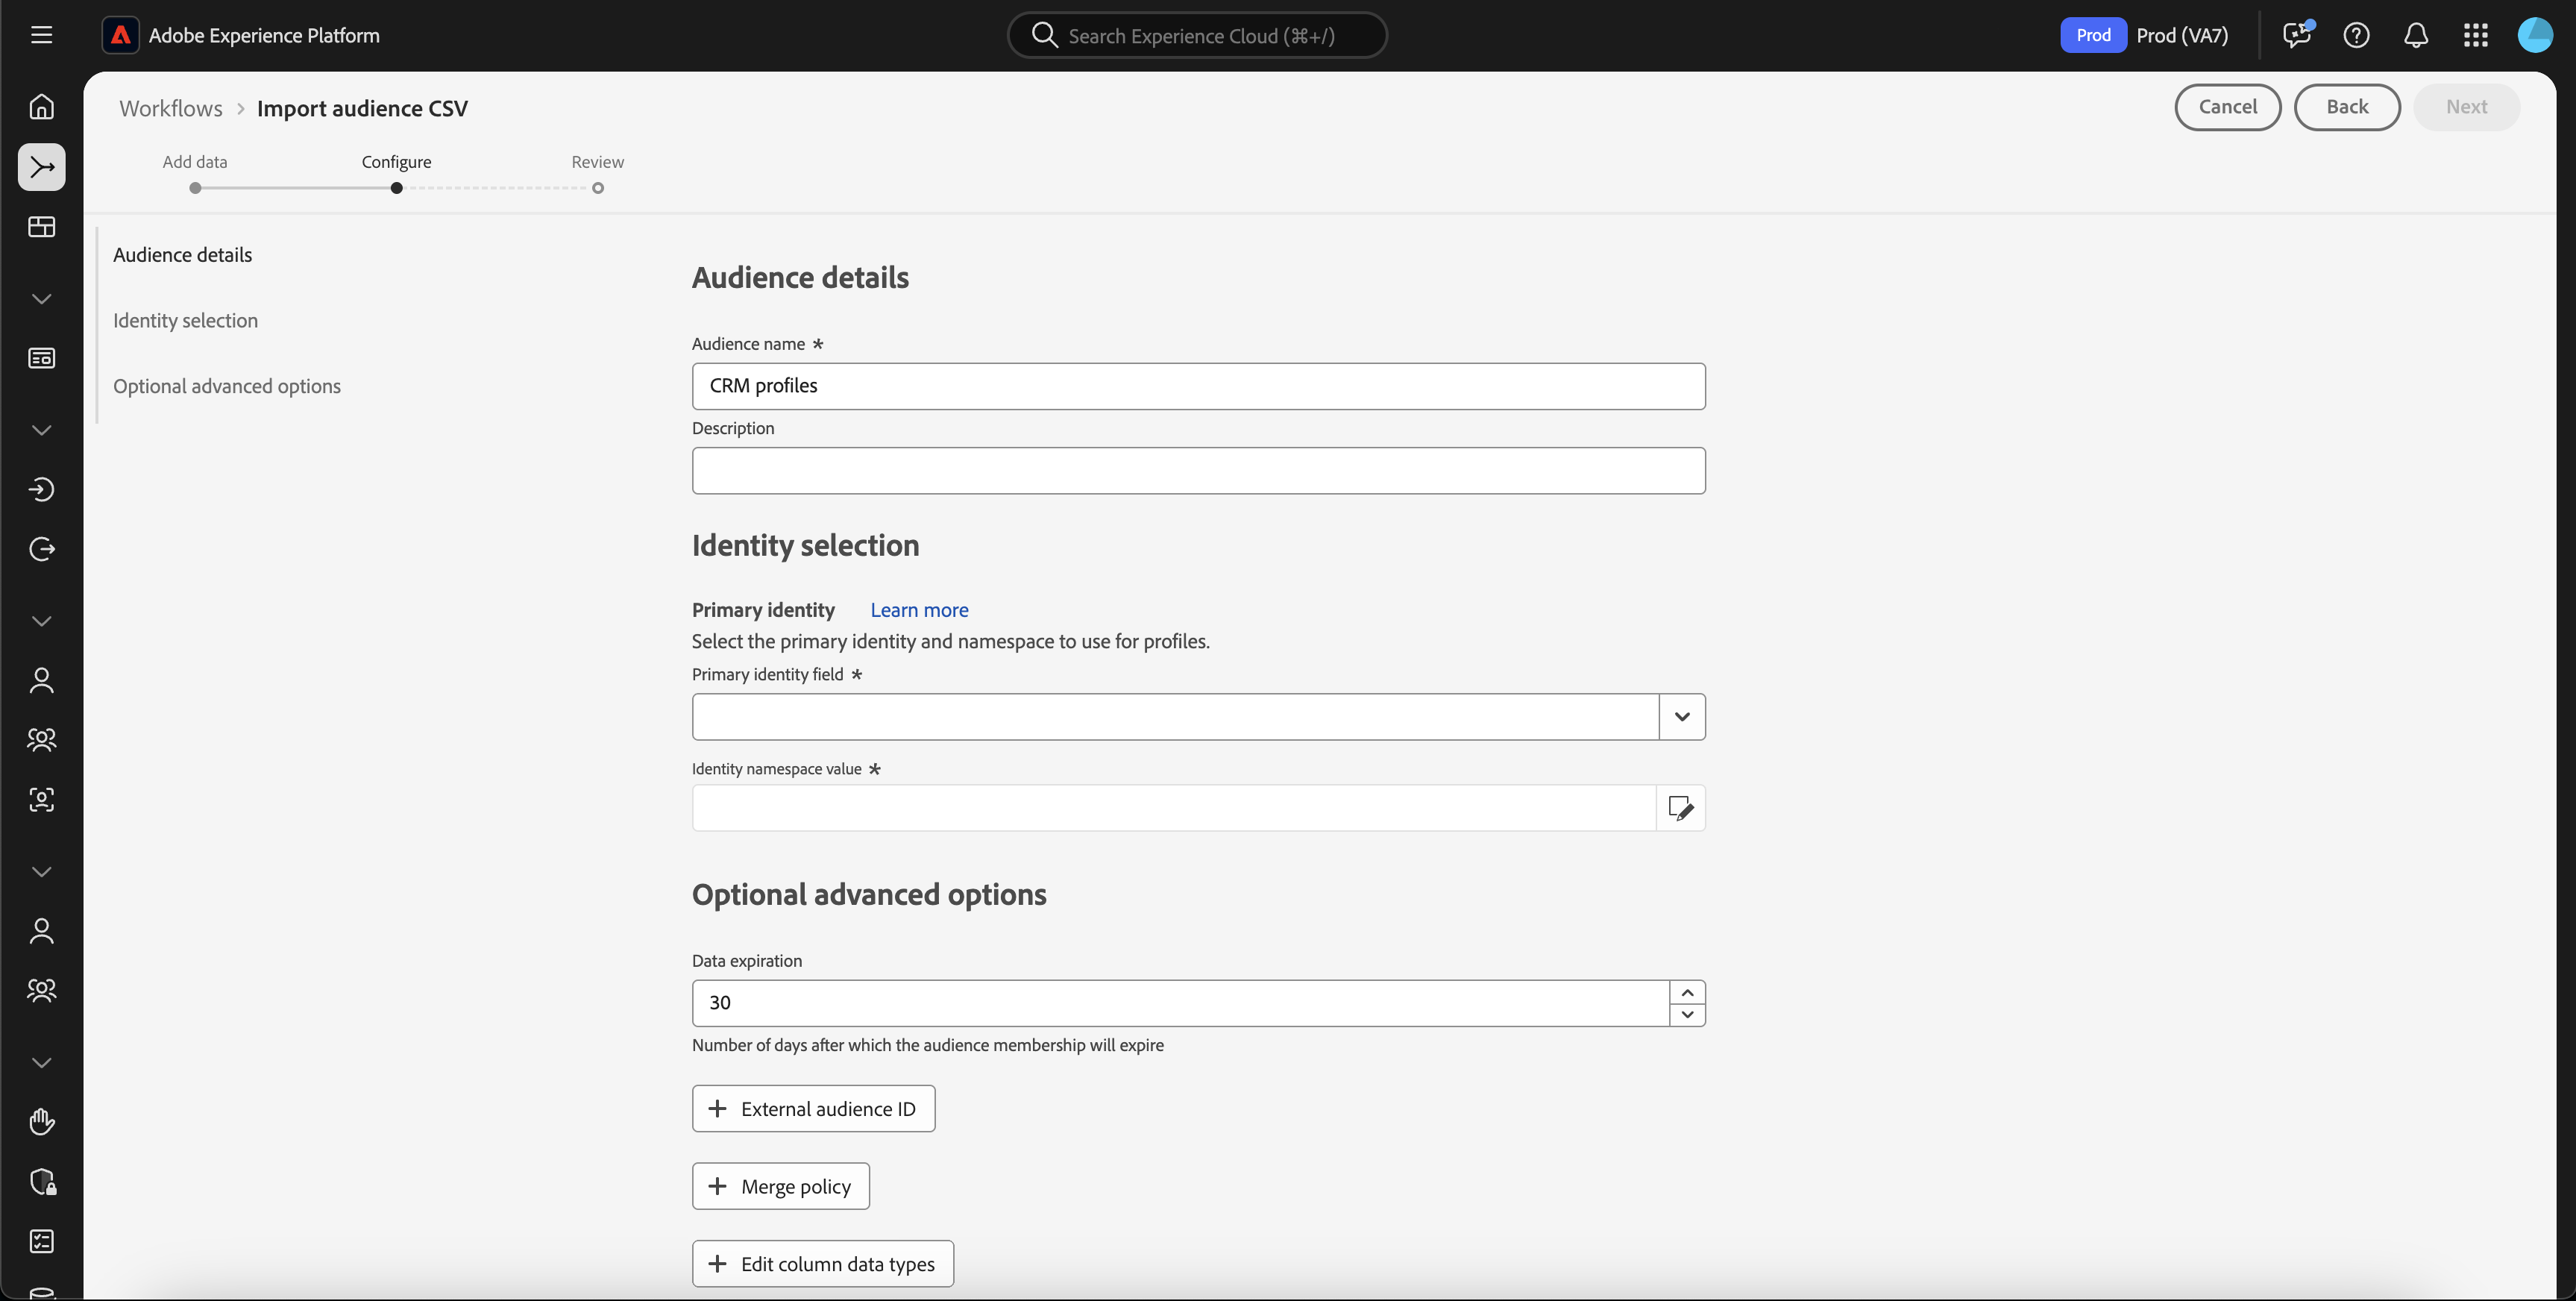2576x1301 pixels.
Task: Open the app switcher grid icon
Action: tap(2475, 35)
